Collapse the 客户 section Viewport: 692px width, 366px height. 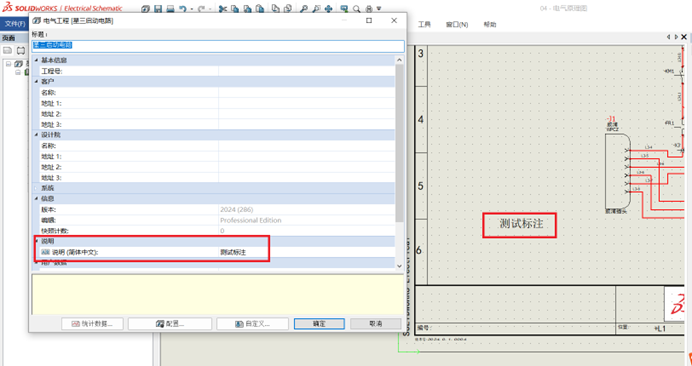coord(36,82)
